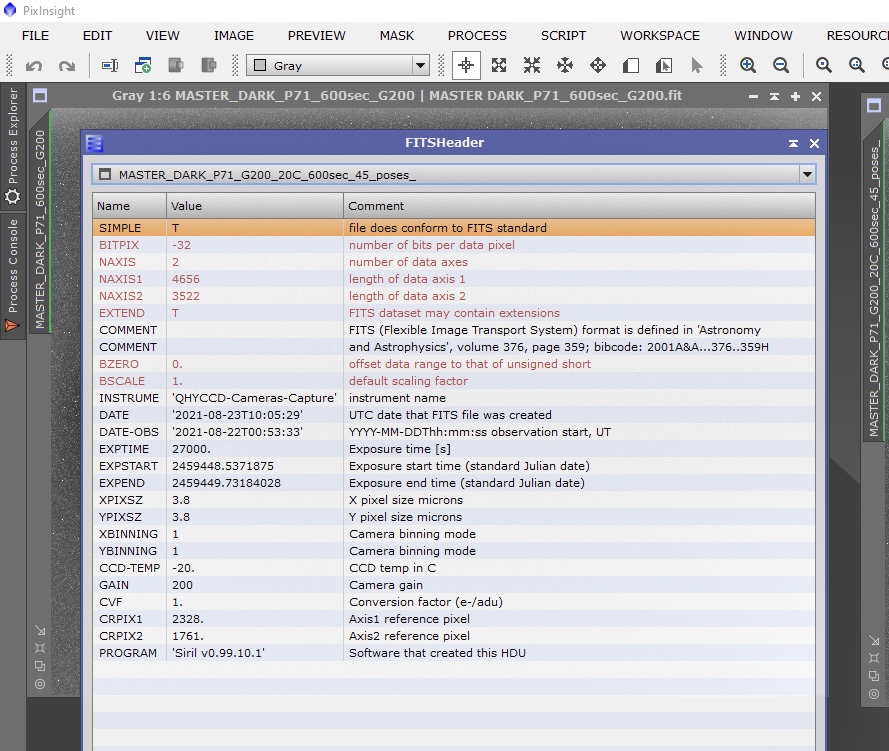This screenshot has width=889, height=751.
Task: Shade the FITSHeader dialog window
Action: click(x=793, y=143)
